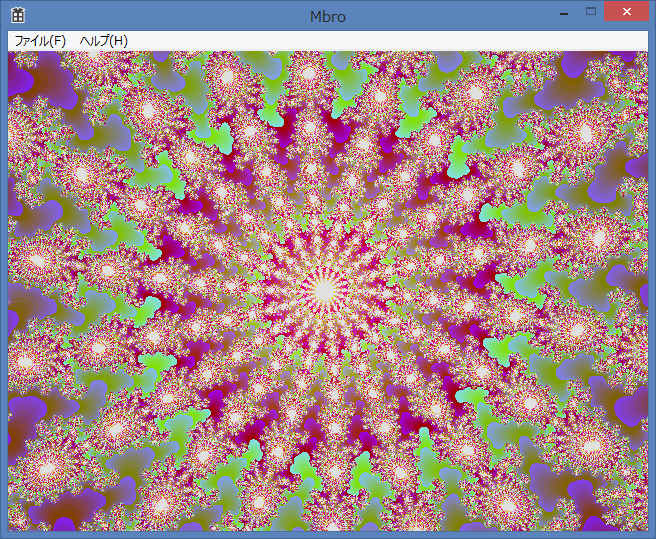Open the ヘルプ(H) menu
The image size is (656, 539).
pyautogui.click(x=104, y=40)
